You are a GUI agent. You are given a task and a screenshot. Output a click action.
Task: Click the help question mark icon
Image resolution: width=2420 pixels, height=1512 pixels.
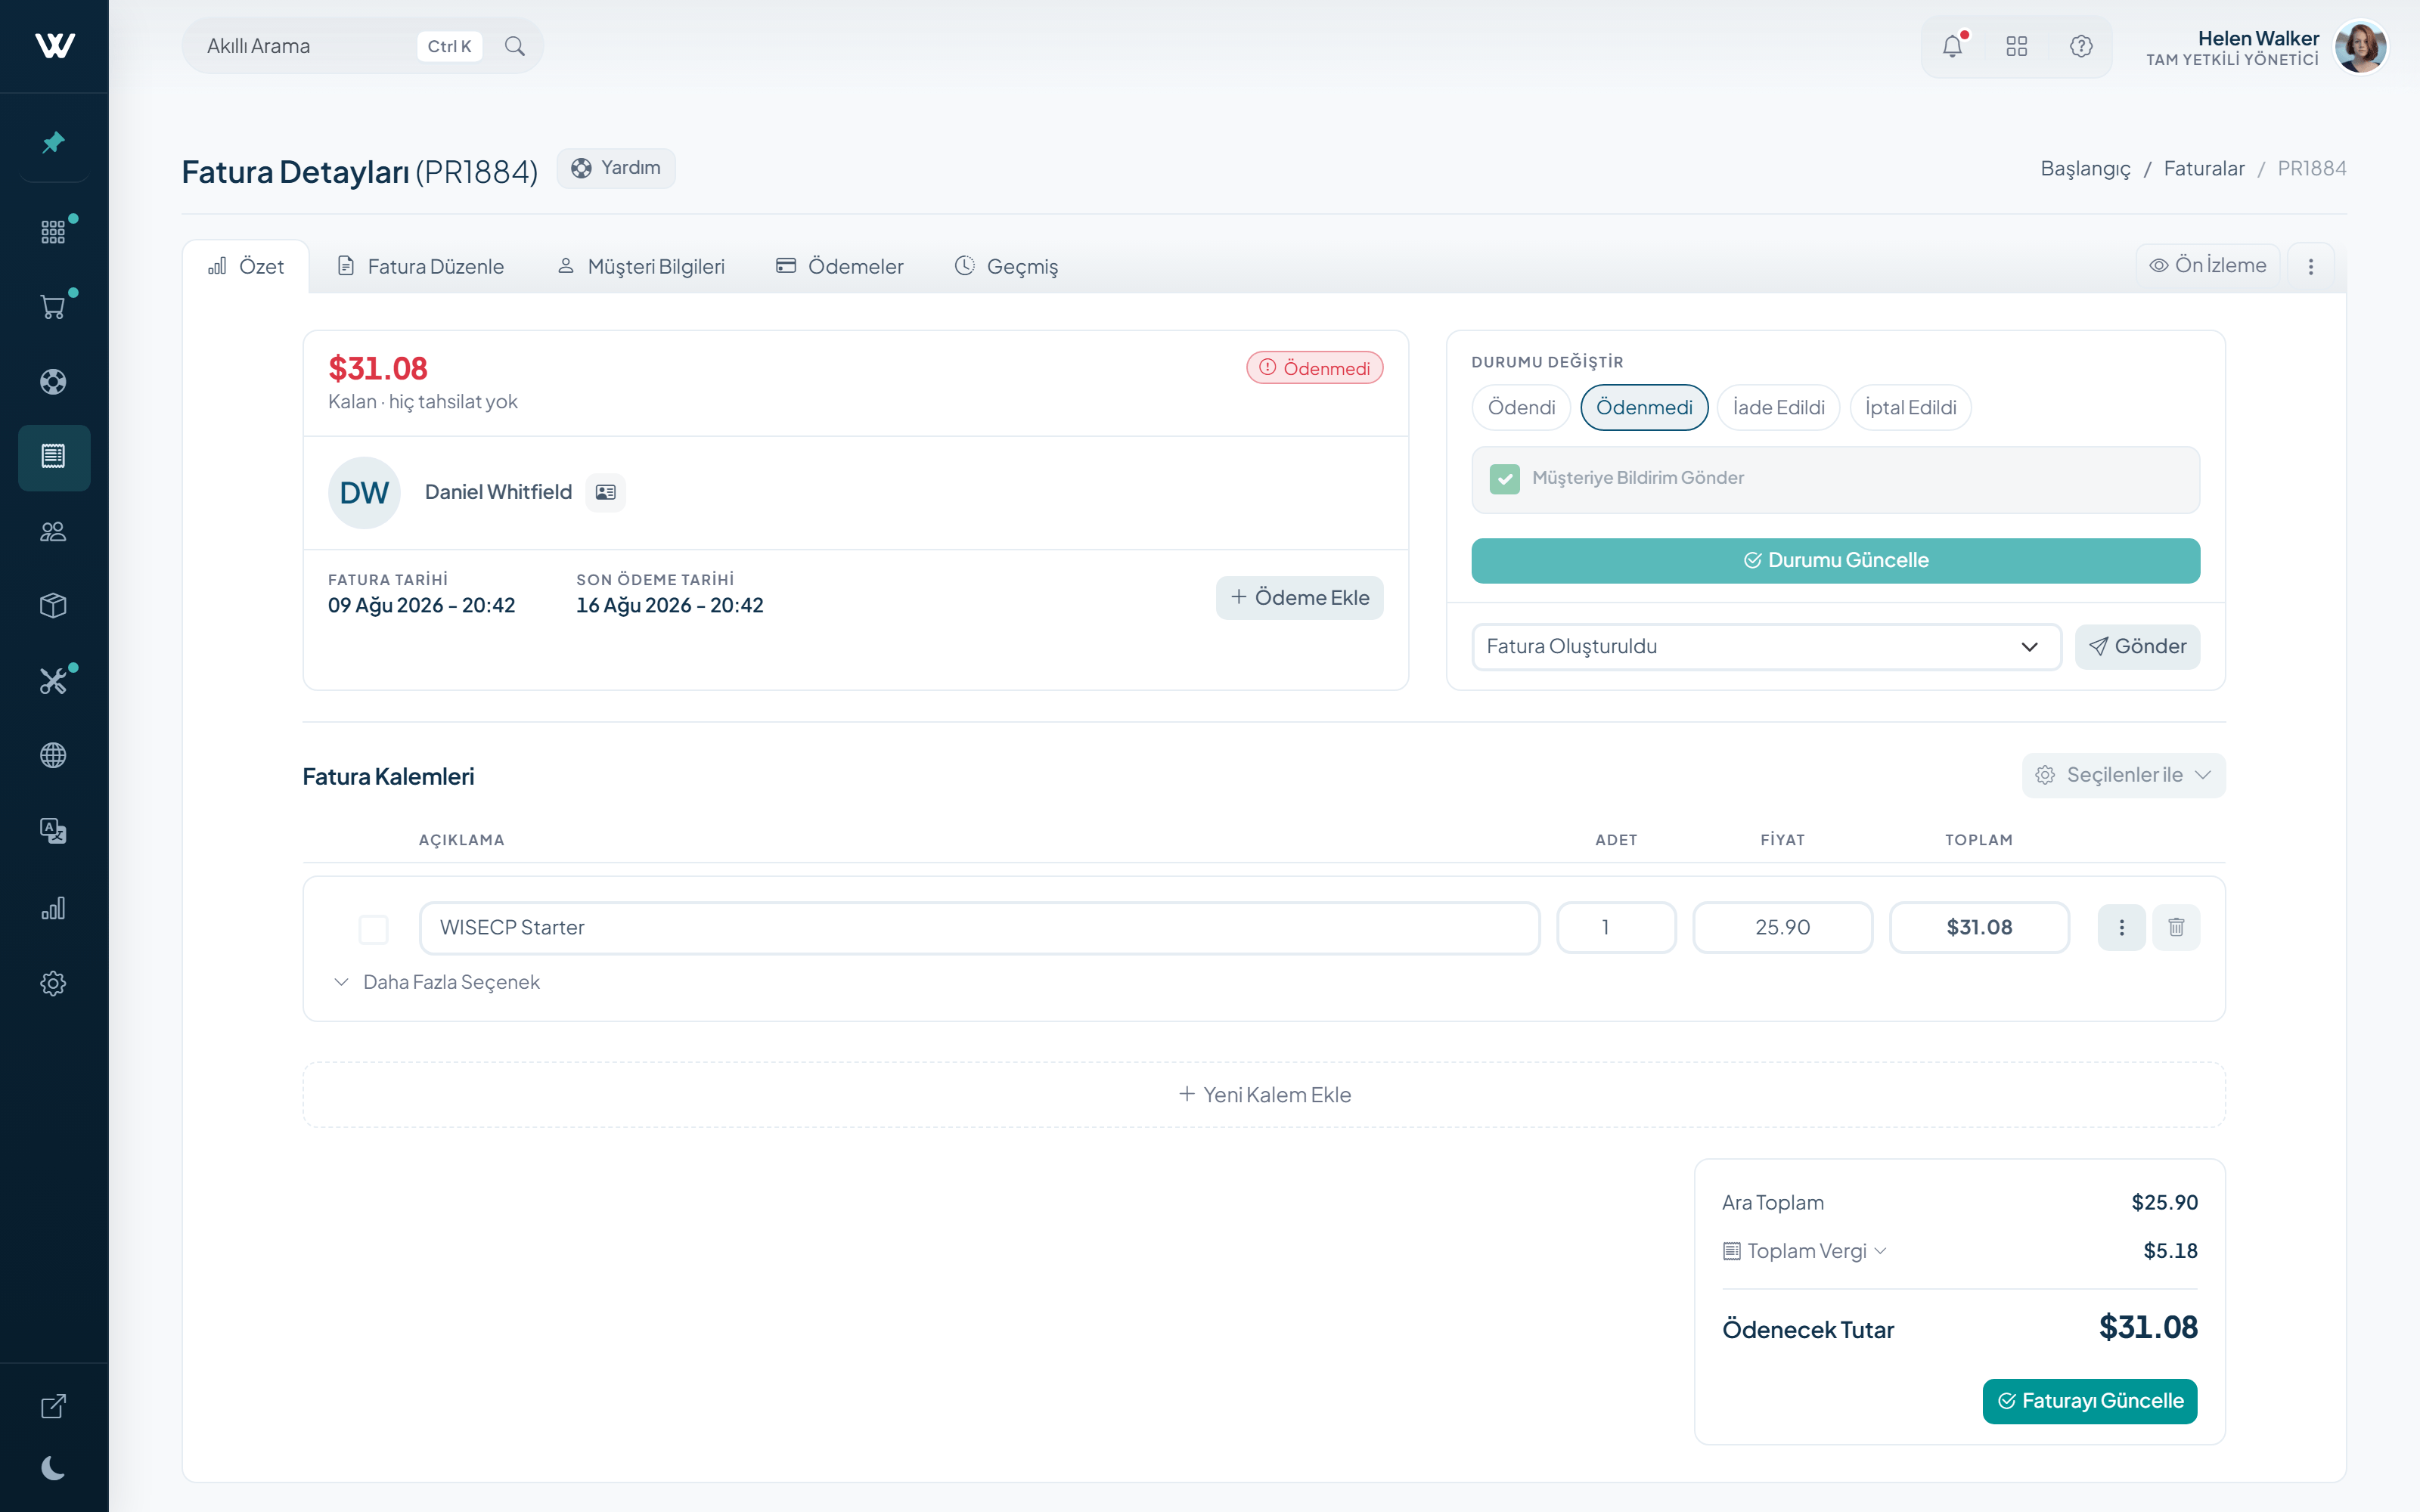click(x=2081, y=46)
